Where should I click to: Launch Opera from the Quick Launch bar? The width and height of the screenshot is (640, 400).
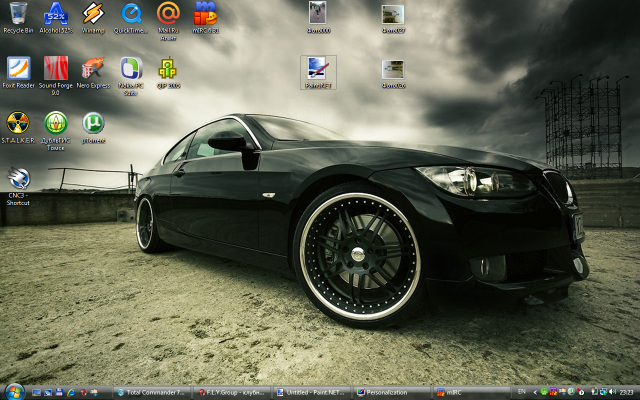tap(83, 392)
